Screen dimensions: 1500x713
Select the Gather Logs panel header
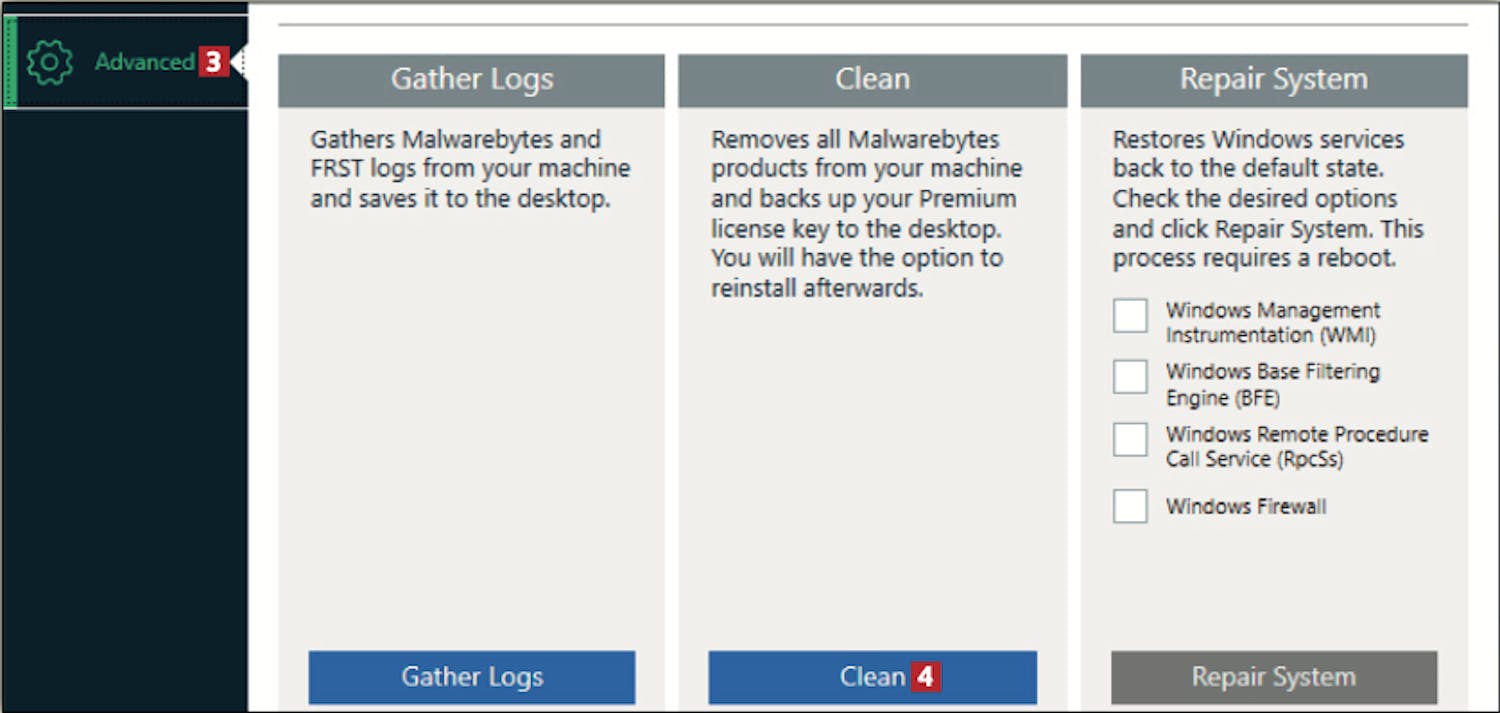471,80
